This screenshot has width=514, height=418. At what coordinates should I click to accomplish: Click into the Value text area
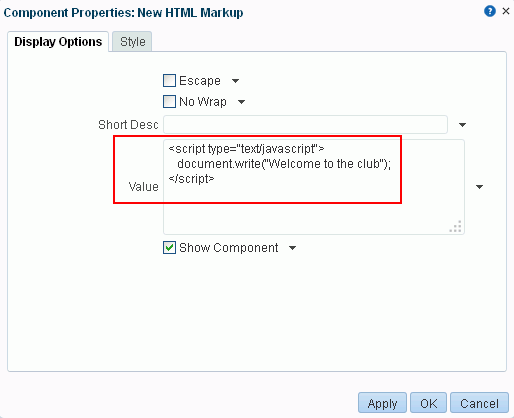click(x=314, y=187)
